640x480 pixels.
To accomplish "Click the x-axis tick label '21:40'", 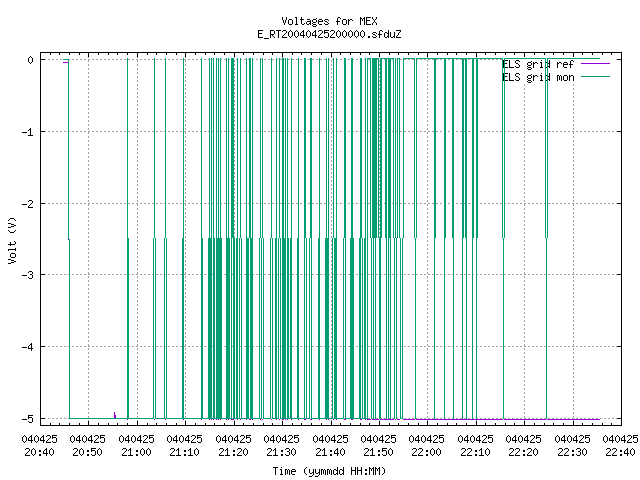I will 330,452.
